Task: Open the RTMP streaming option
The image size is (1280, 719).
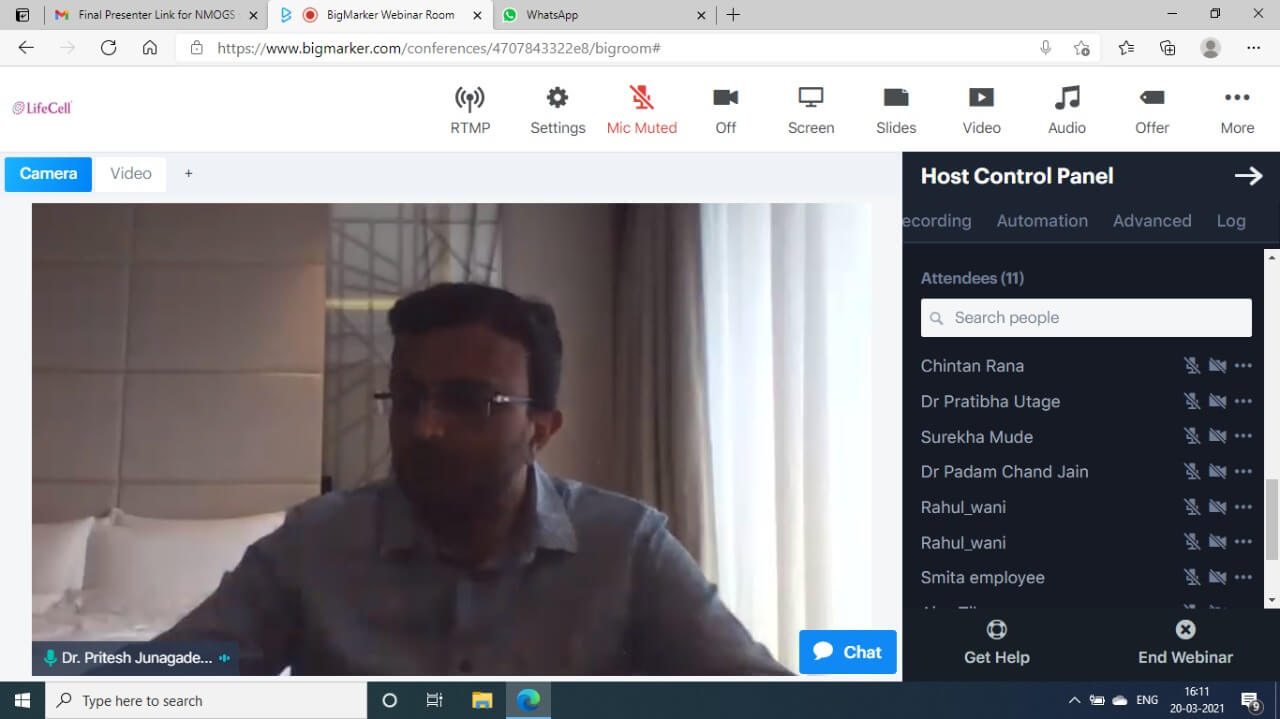Action: [470, 110]
